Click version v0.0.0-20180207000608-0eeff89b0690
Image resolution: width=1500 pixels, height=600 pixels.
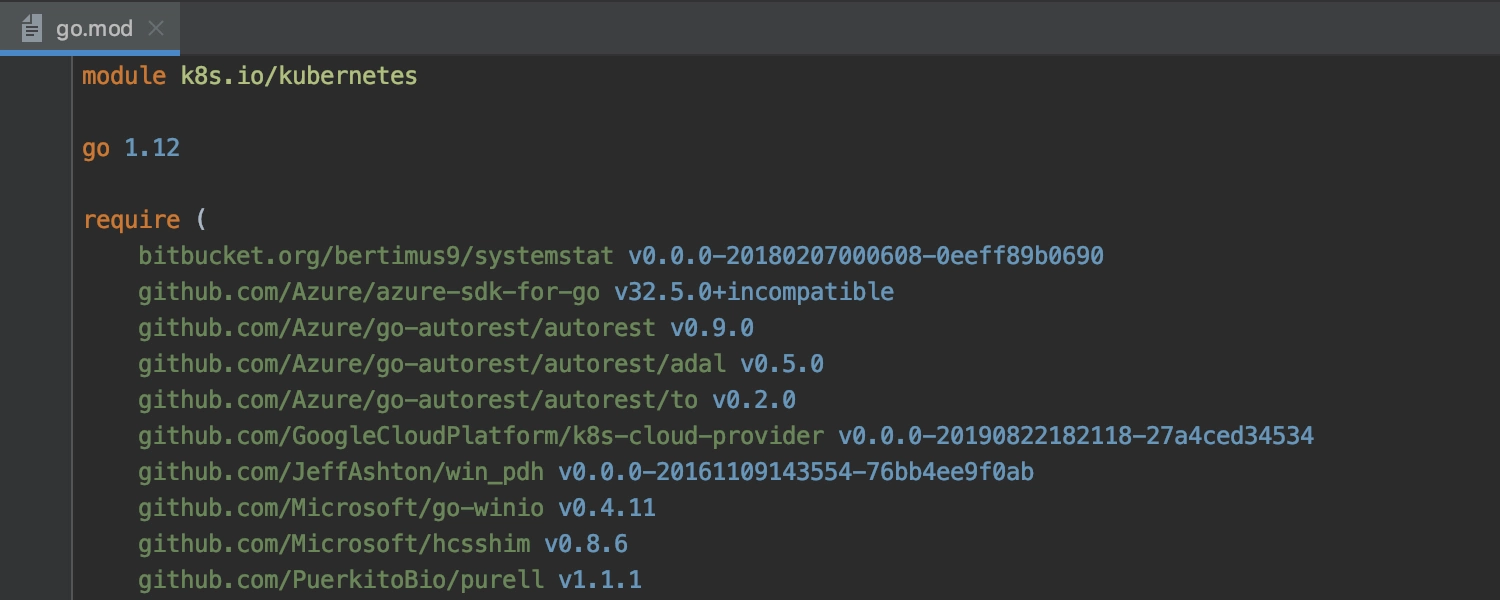click(x=866, y=256)
